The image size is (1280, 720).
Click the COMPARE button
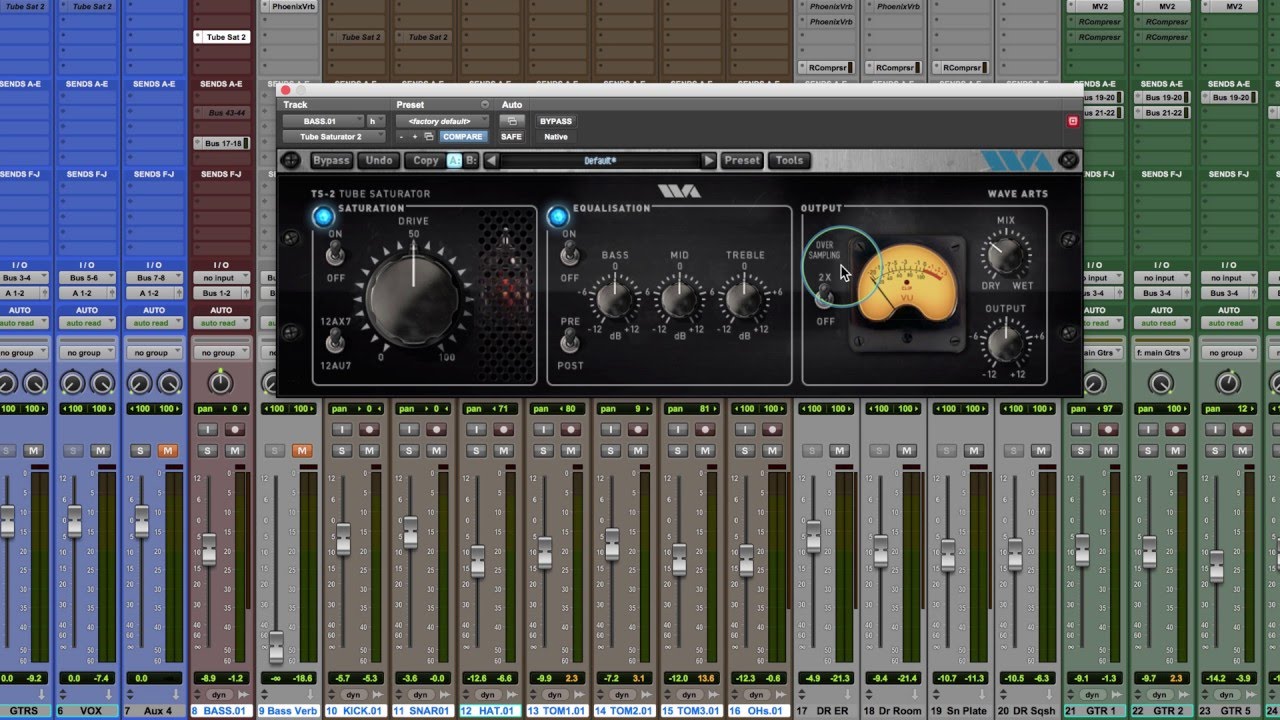click(x=462, y=137)
